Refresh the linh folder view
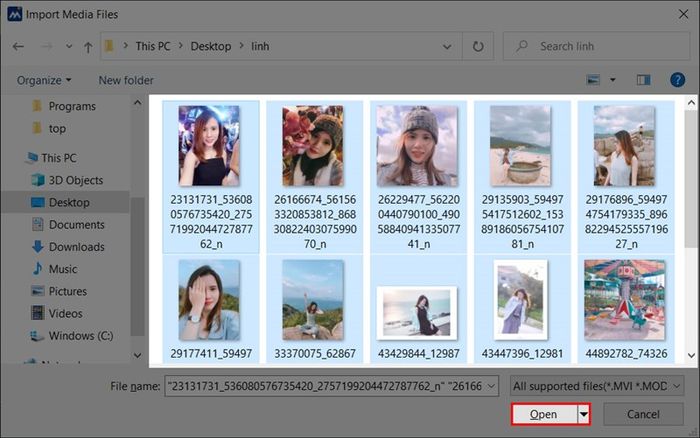Viewport: 700px width, 438px height. (x=478, y=46)
